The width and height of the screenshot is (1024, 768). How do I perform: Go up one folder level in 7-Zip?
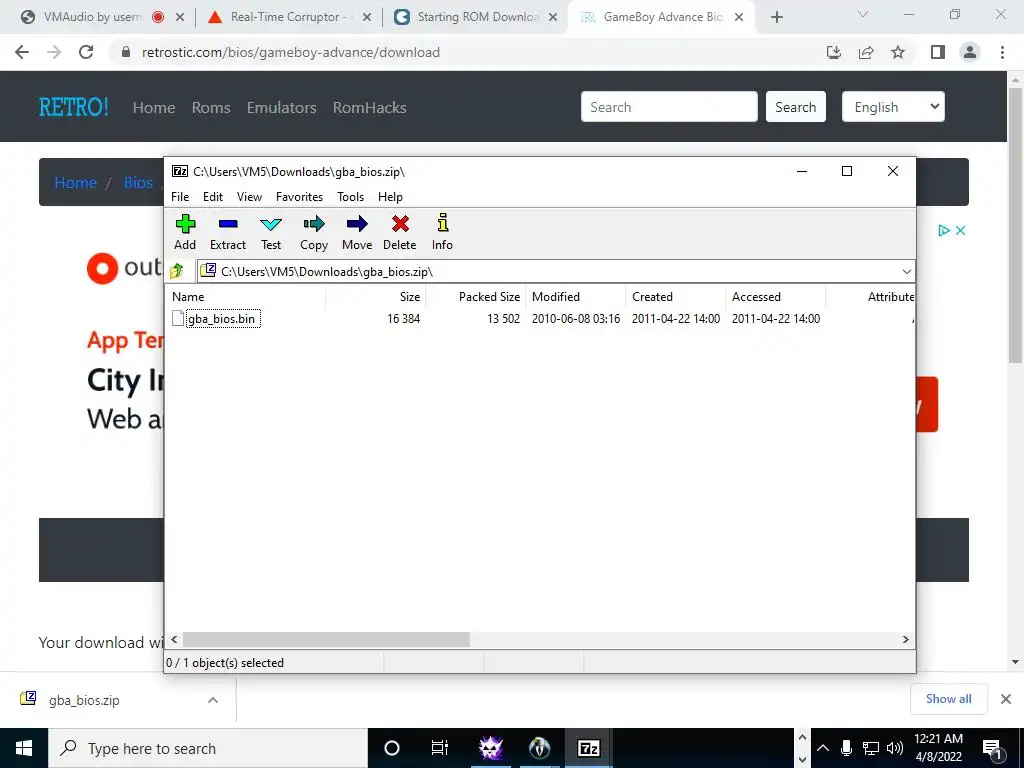point(177,271)
